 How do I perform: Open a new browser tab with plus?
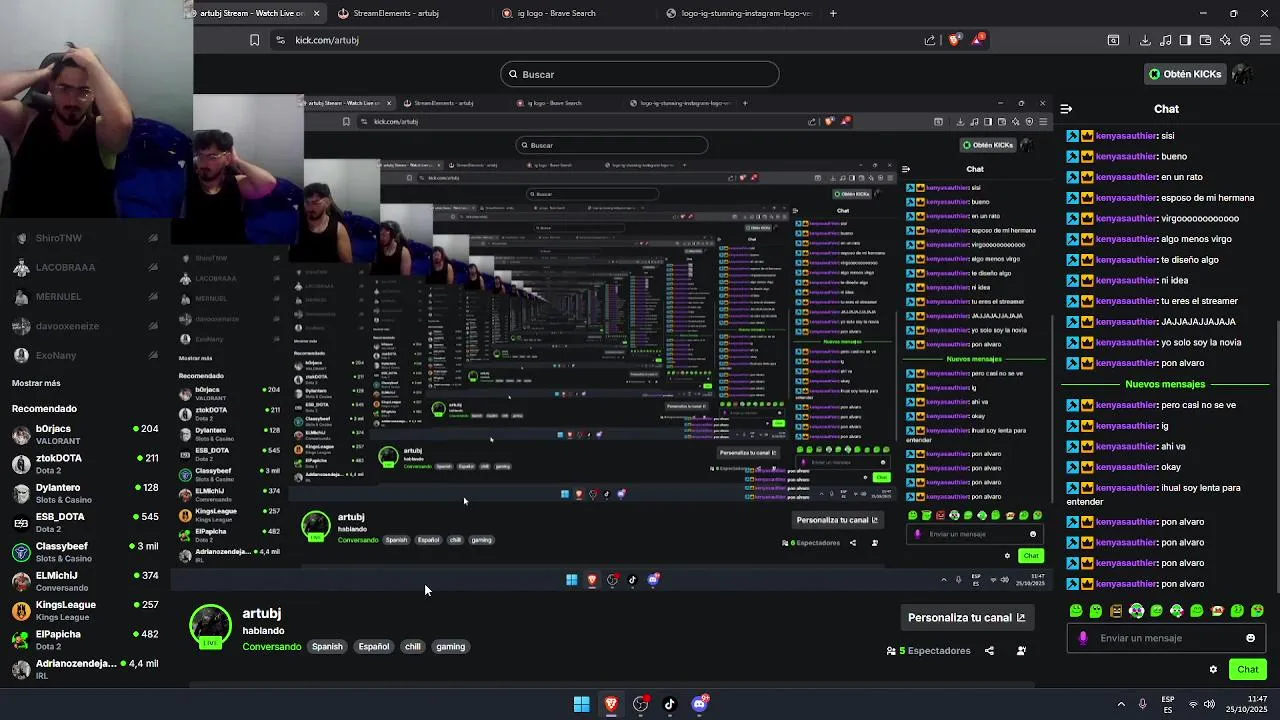833,13
